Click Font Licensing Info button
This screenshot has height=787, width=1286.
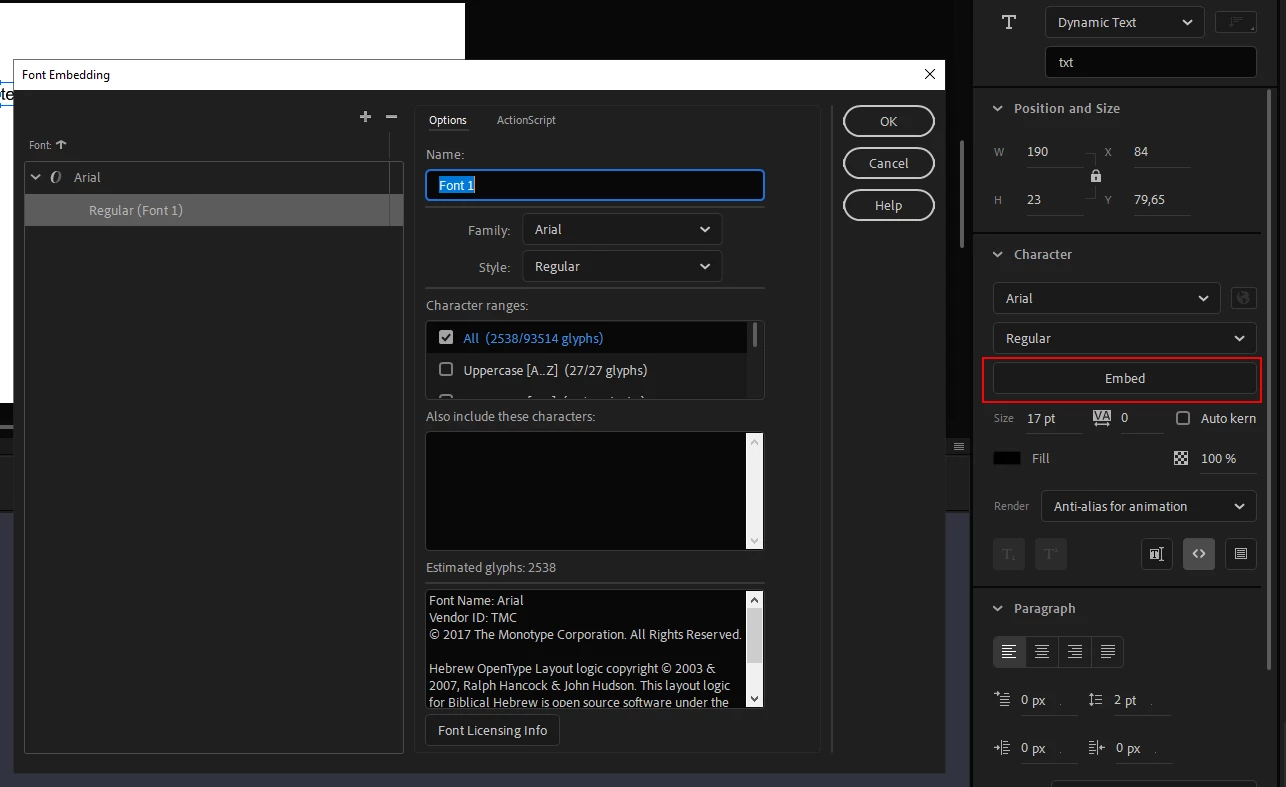[493, 730]
